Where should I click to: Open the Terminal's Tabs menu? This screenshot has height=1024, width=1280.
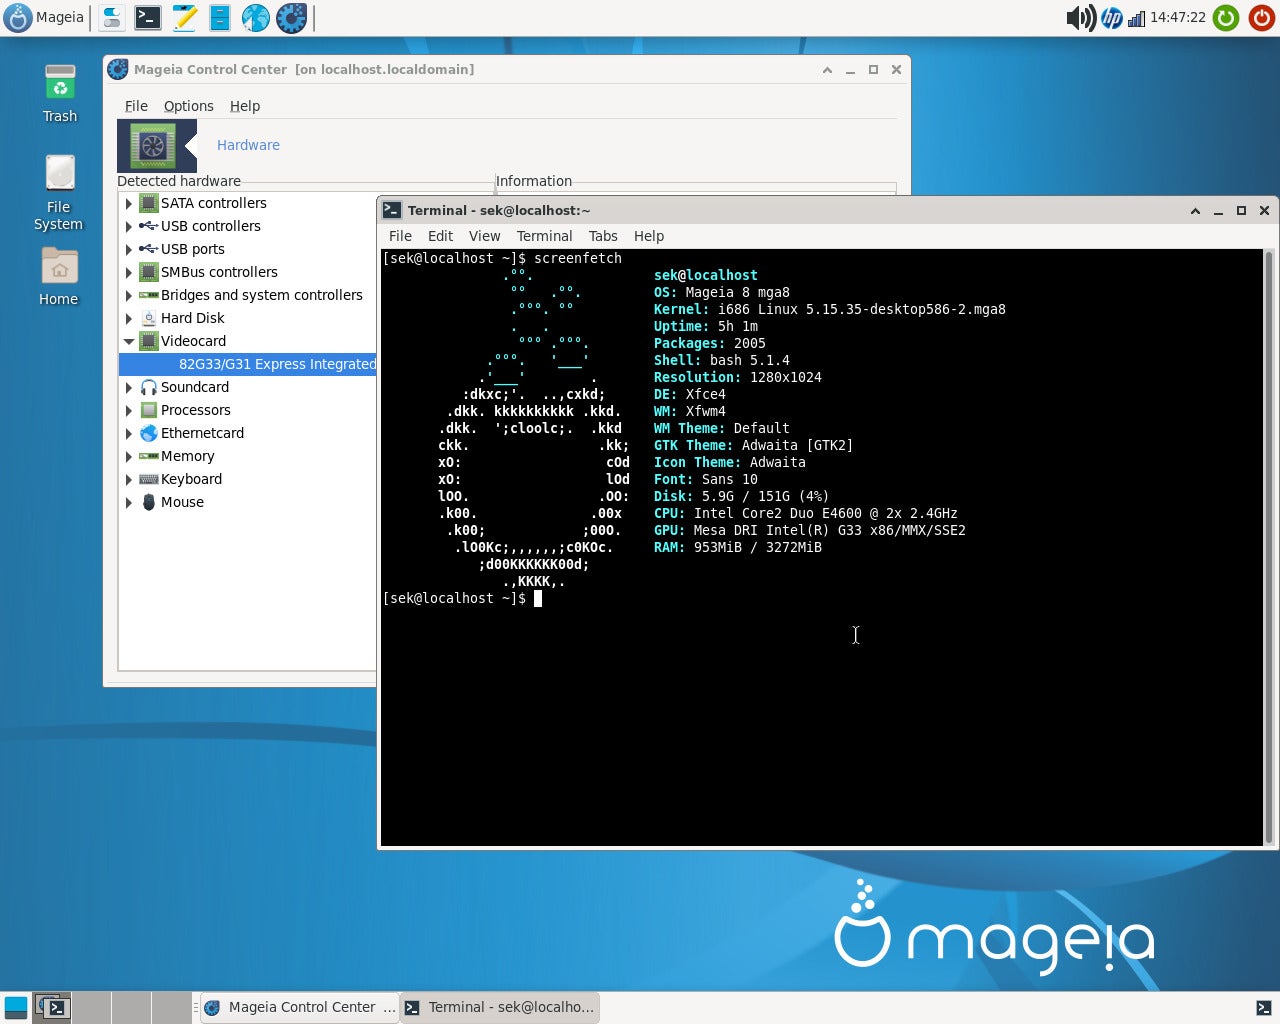[602, 236]
